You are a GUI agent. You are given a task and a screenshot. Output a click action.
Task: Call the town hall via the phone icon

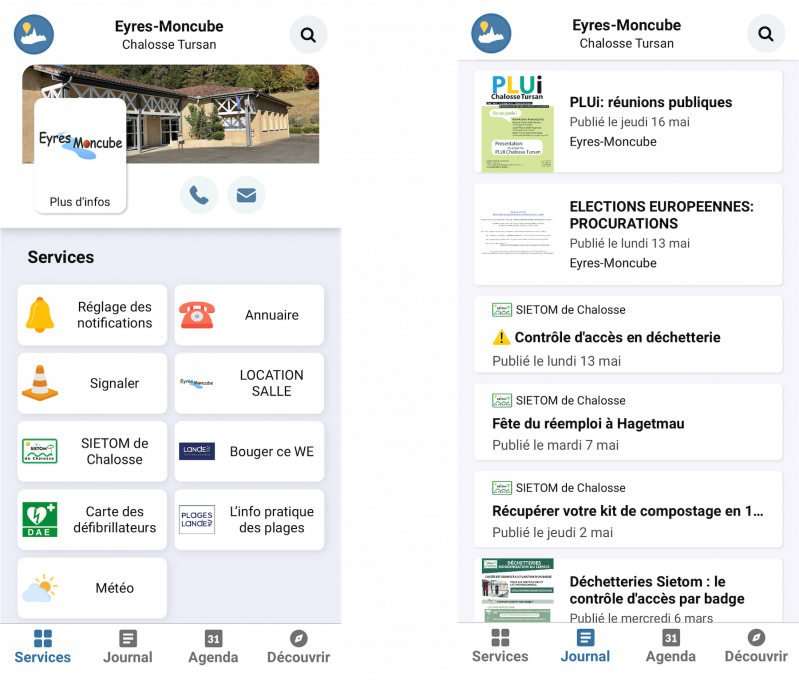pos(199,195)
